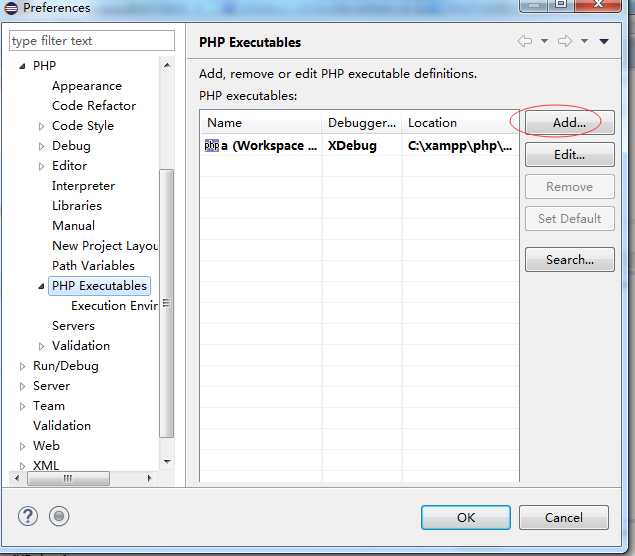Select top-level Validation tree item
635x556 pixels.
(62, 426)
